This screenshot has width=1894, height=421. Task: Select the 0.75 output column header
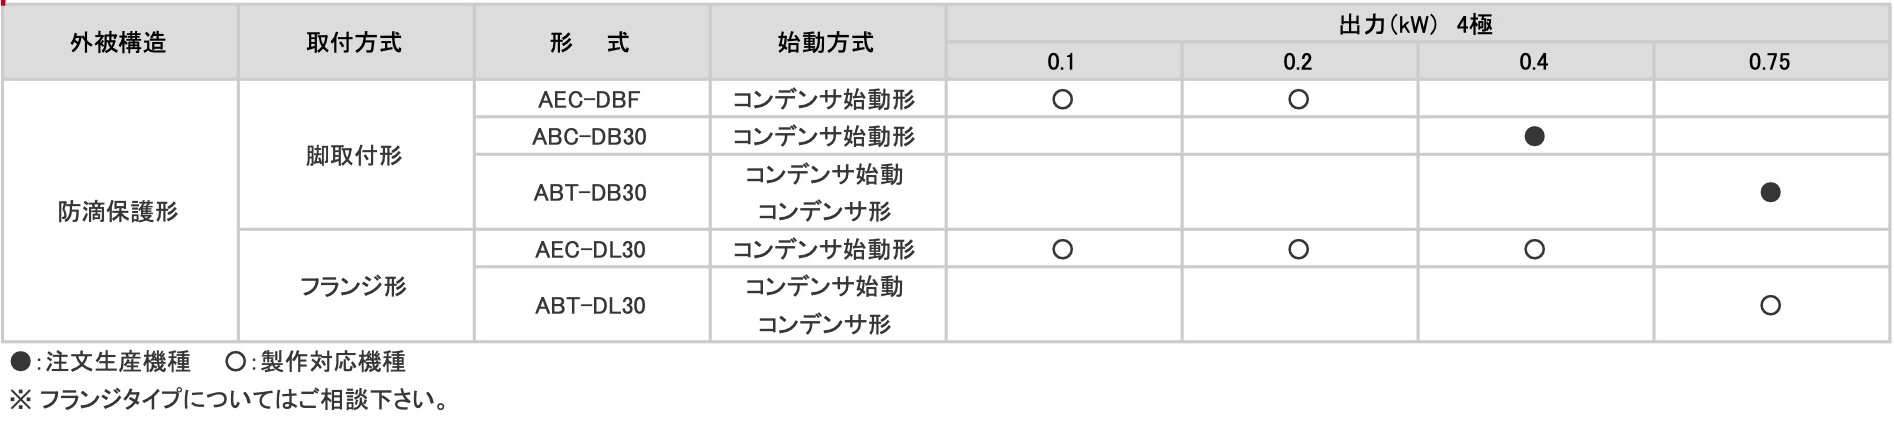1770,62
